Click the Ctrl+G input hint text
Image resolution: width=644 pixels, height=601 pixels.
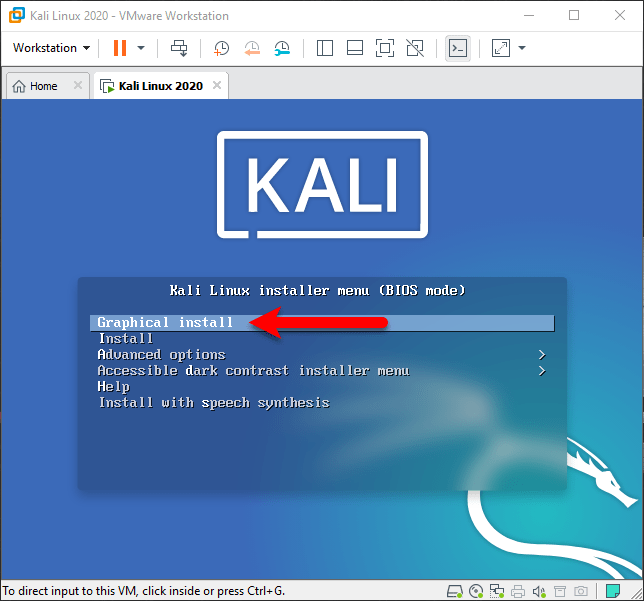pos(144,591)
